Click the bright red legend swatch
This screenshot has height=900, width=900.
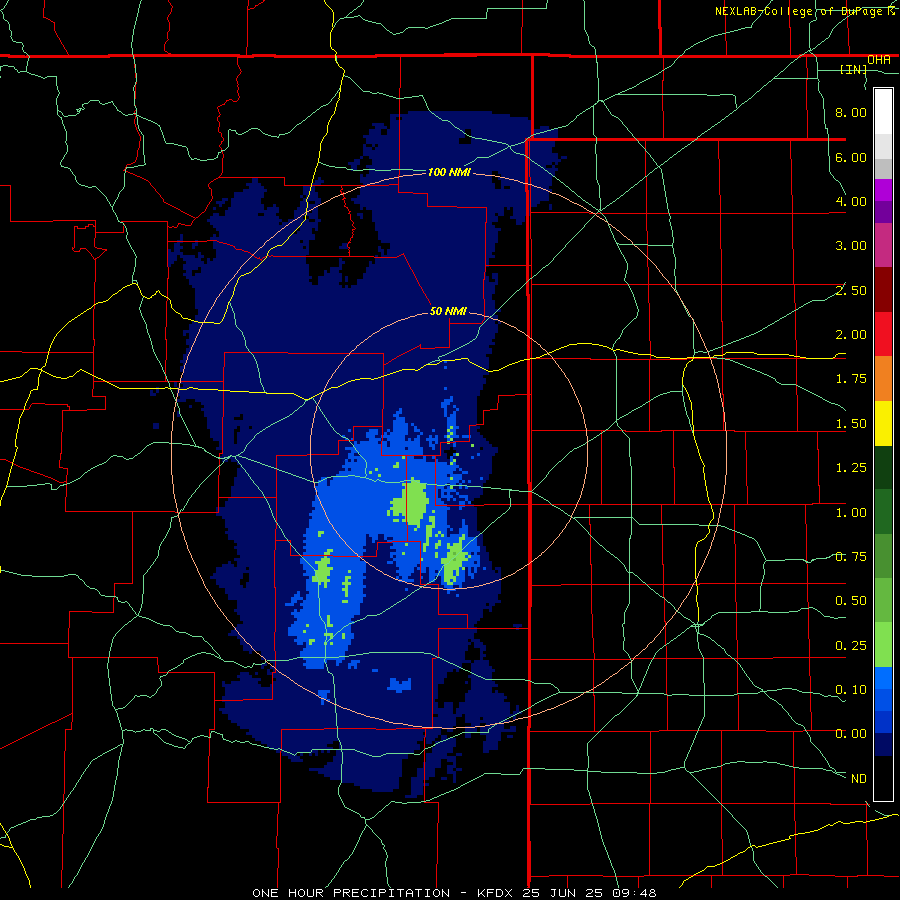pyautogui.click(x=883, y=334)
